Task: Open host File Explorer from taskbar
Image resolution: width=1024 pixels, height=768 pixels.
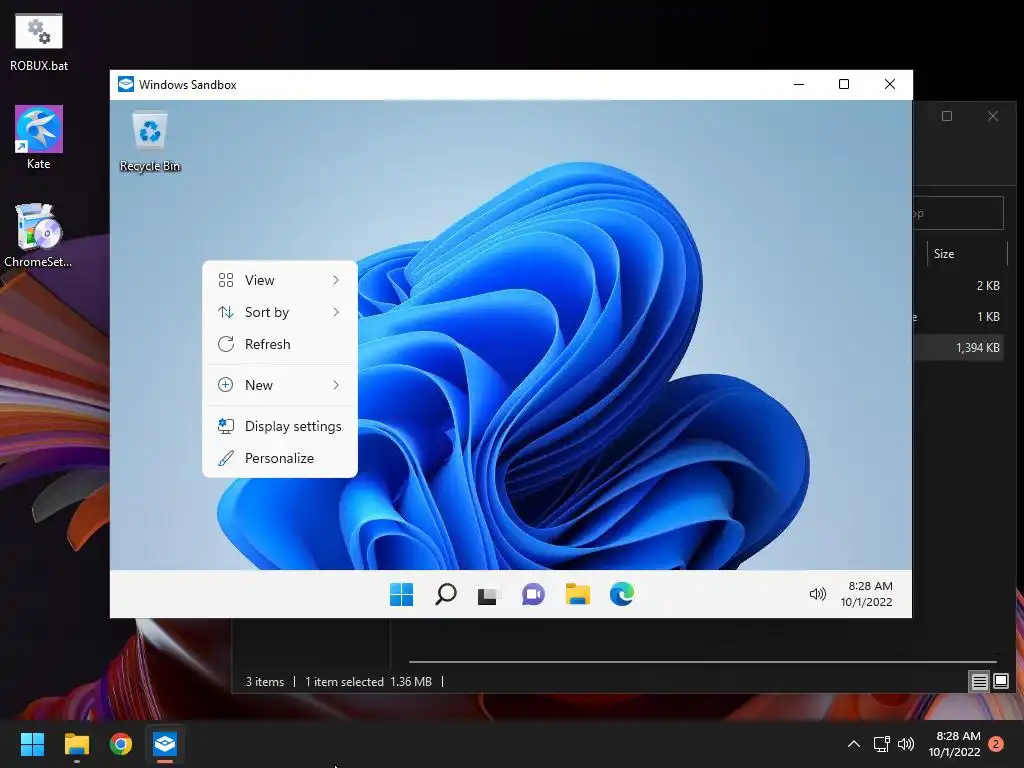Action: click(76, 744)
